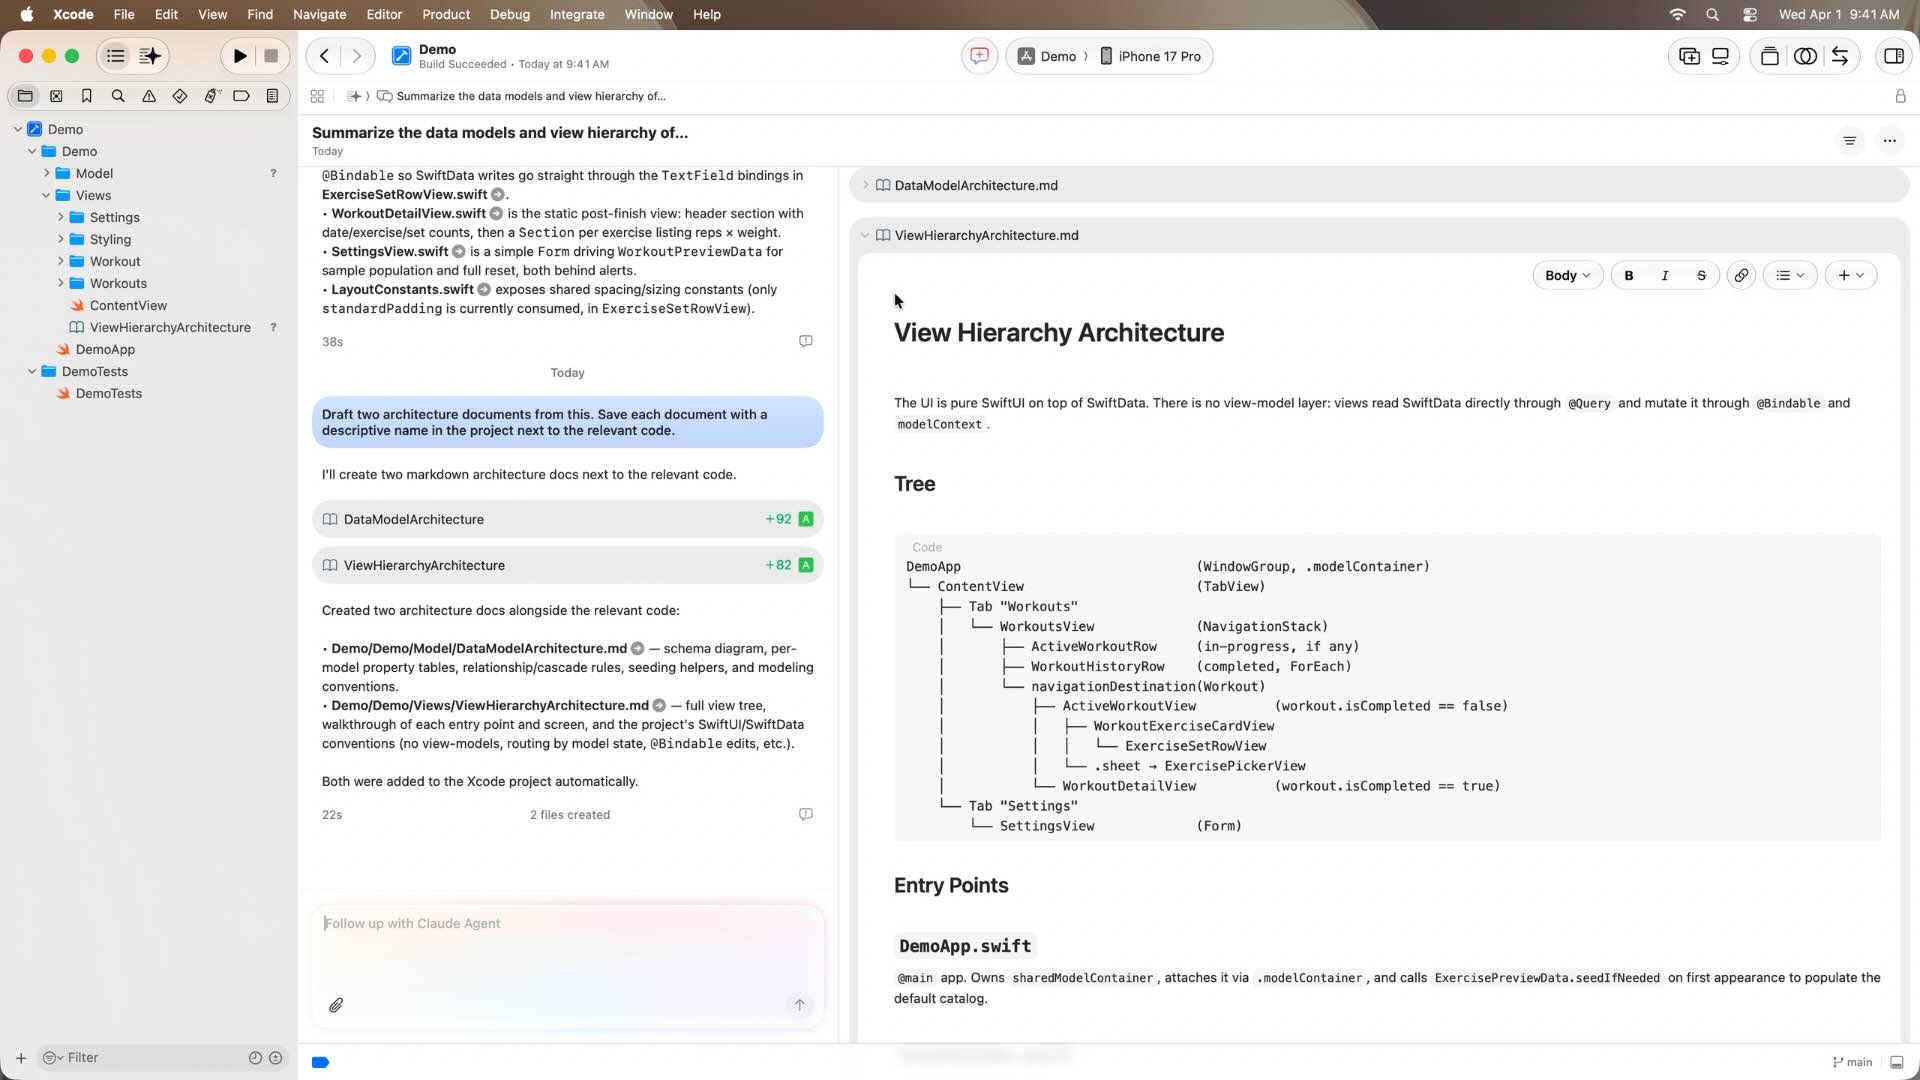This screenshot has height=1080, width=1920.
Task: Choose iPhone 17 Po run destination
Action: click(x=1151, y=56)
